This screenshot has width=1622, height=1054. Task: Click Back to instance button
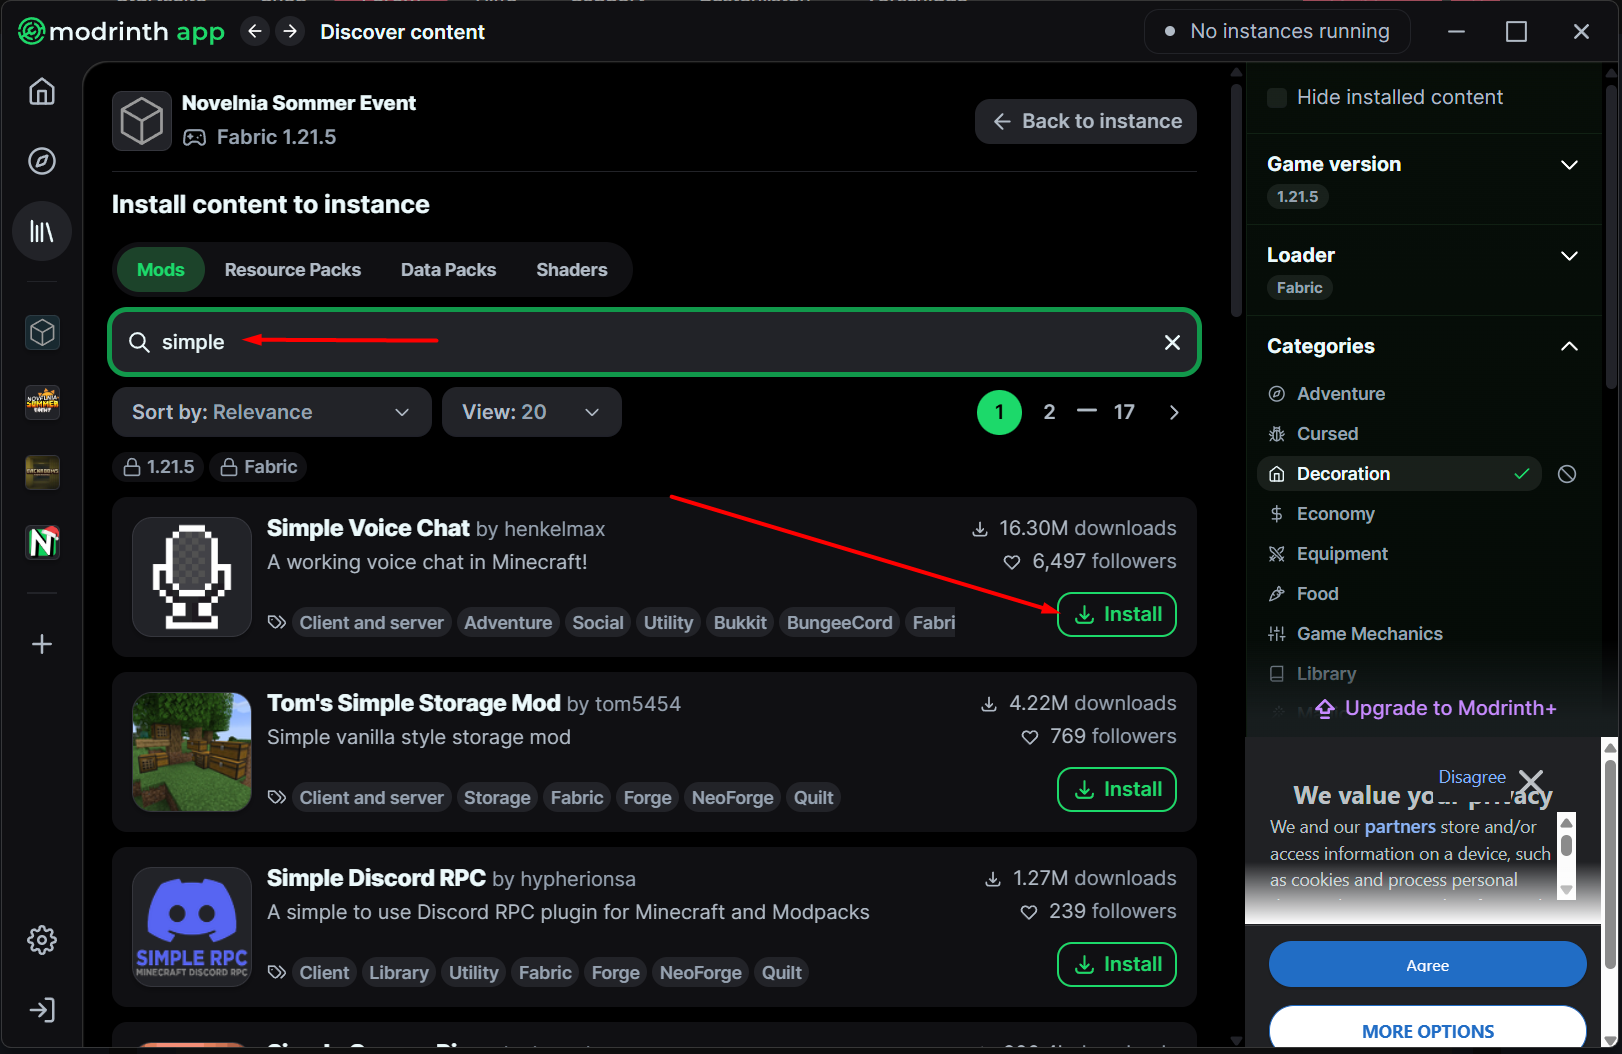1086,121
